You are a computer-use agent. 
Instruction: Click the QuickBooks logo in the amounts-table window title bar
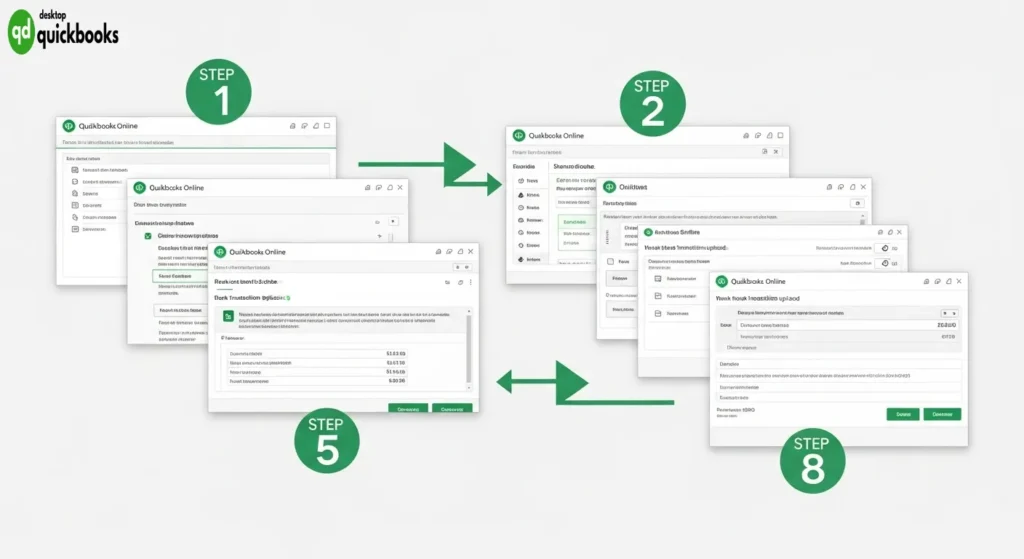coord(220,252)
